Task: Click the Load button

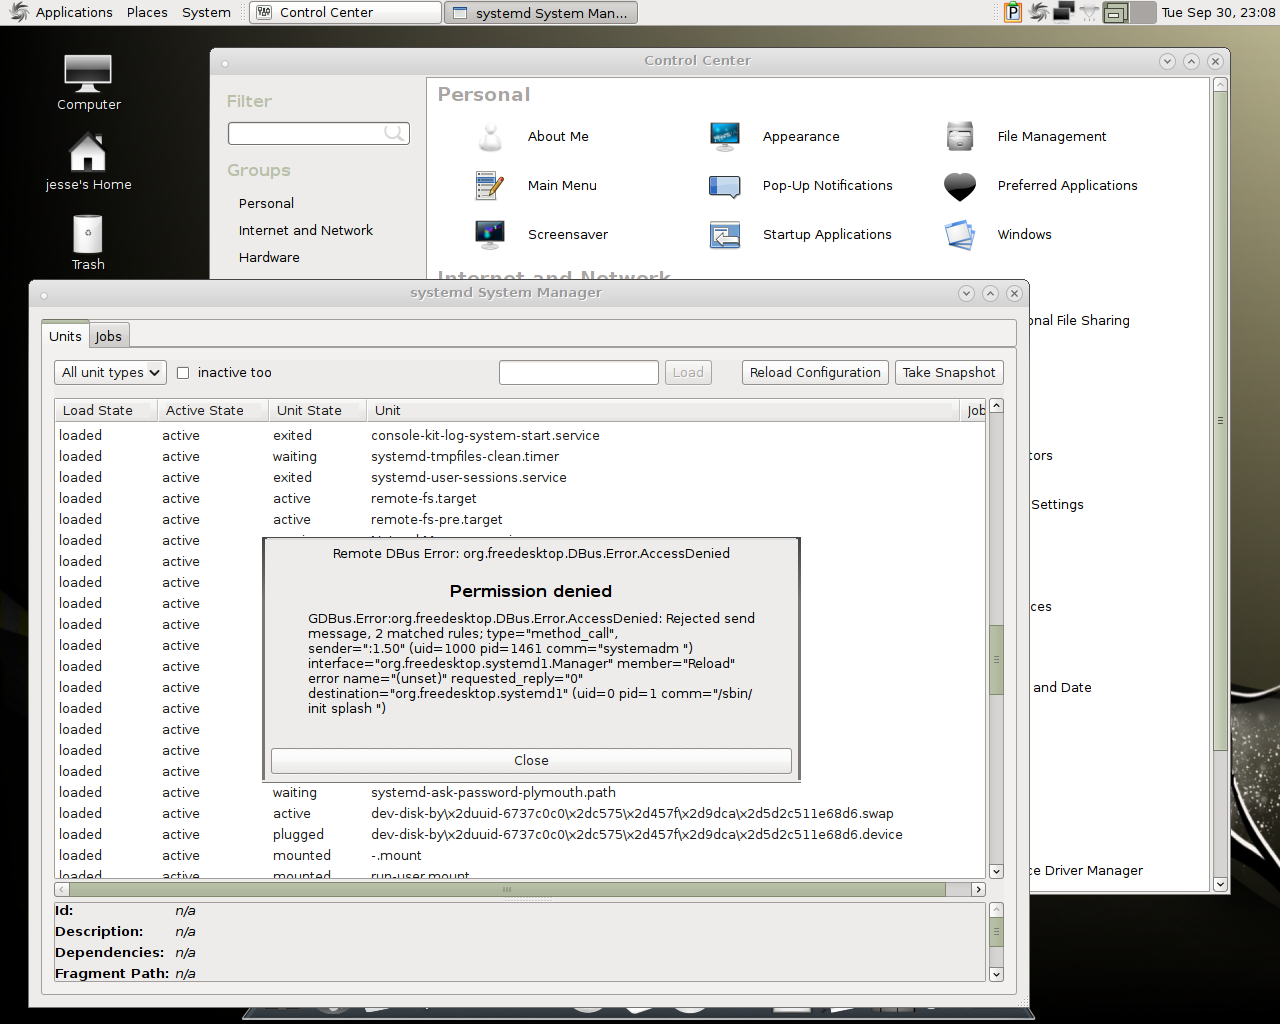Action: [x=688, y=372]
